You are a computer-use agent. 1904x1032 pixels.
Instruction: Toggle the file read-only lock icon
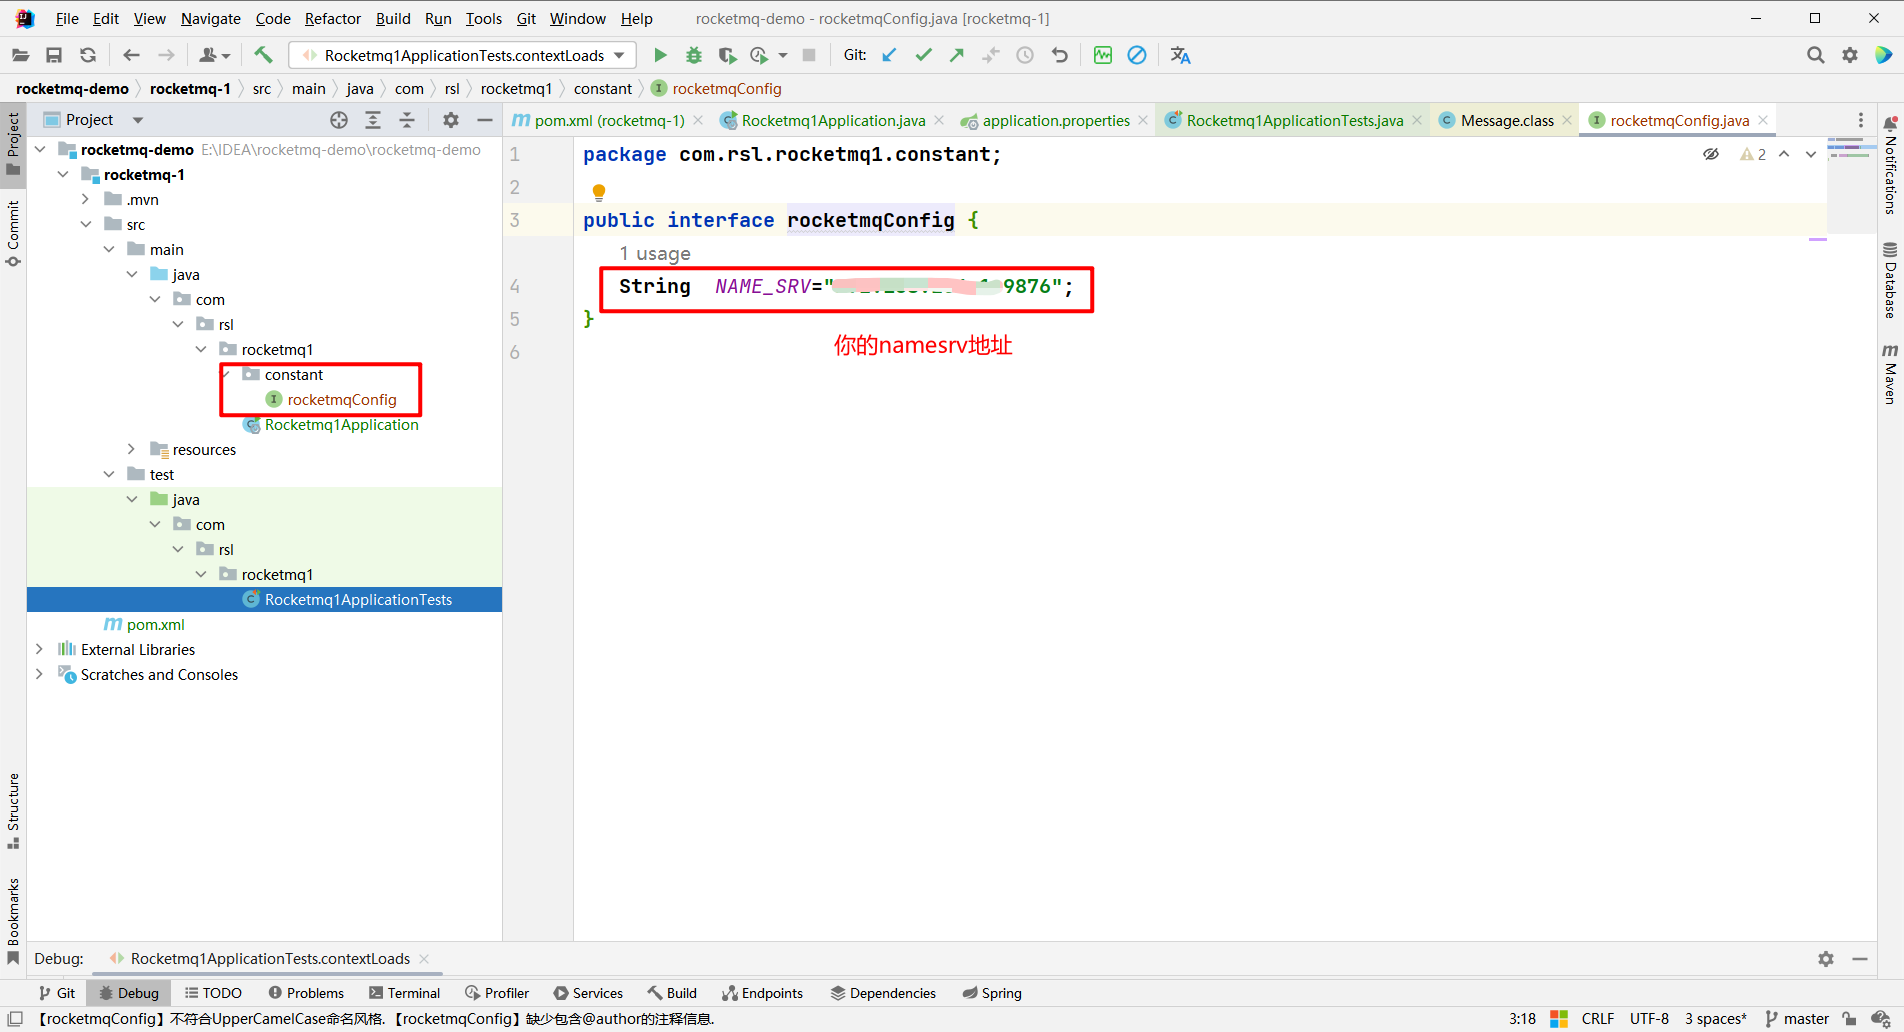click(1849, 1019)
